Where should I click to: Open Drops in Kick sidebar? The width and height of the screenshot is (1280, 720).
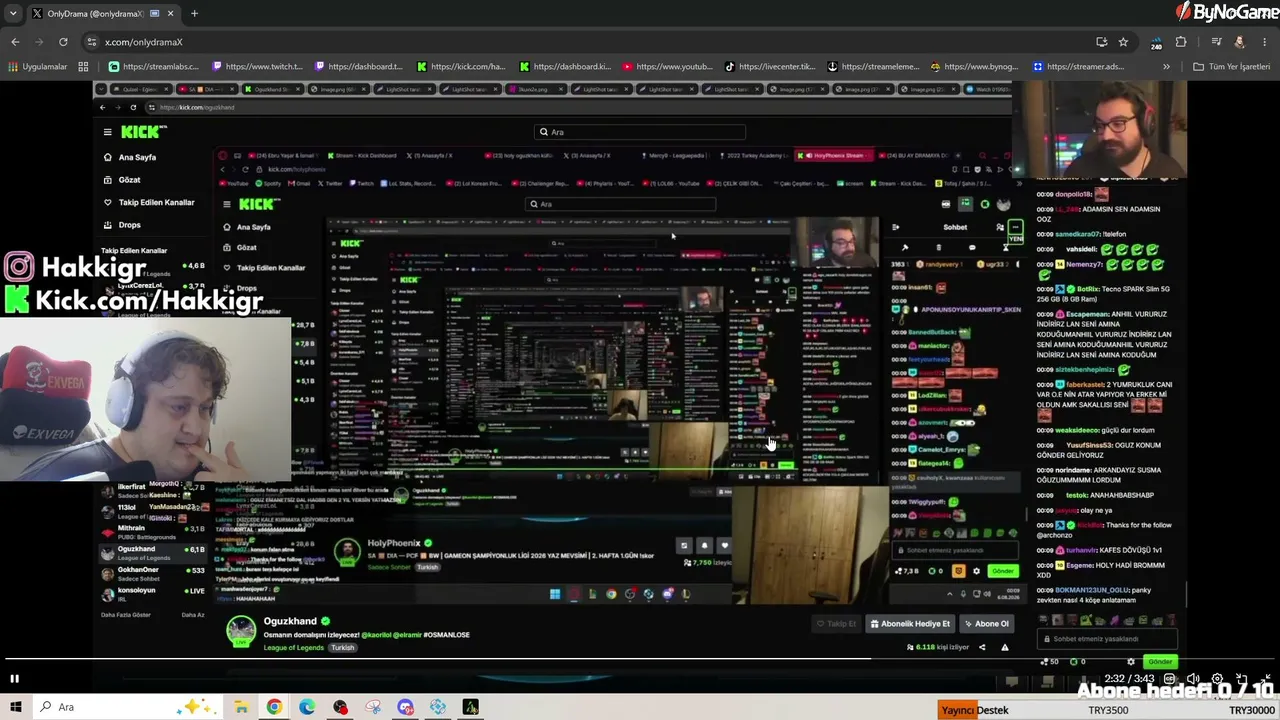pyautogui.click(x=122, y=225)
